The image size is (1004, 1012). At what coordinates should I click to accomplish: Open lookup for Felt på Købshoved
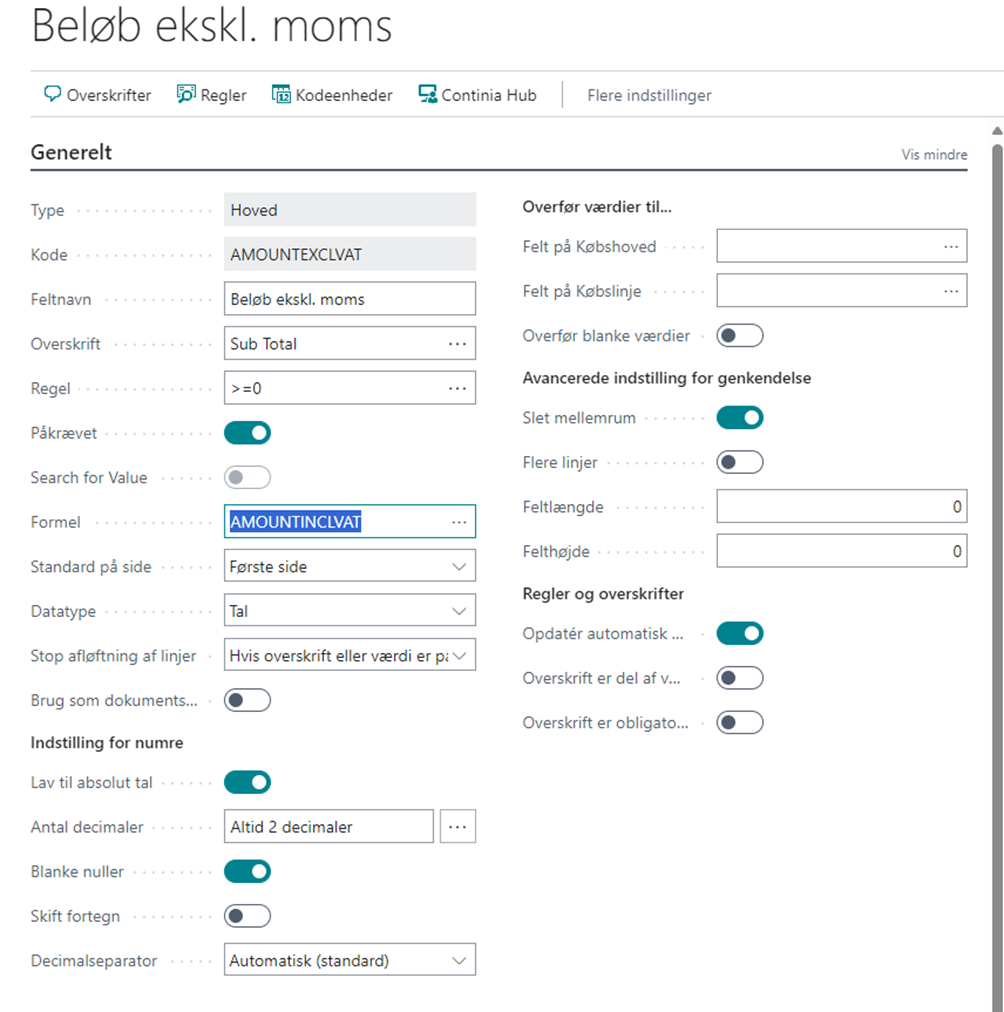pyautogui.click(x=950, y=247)
